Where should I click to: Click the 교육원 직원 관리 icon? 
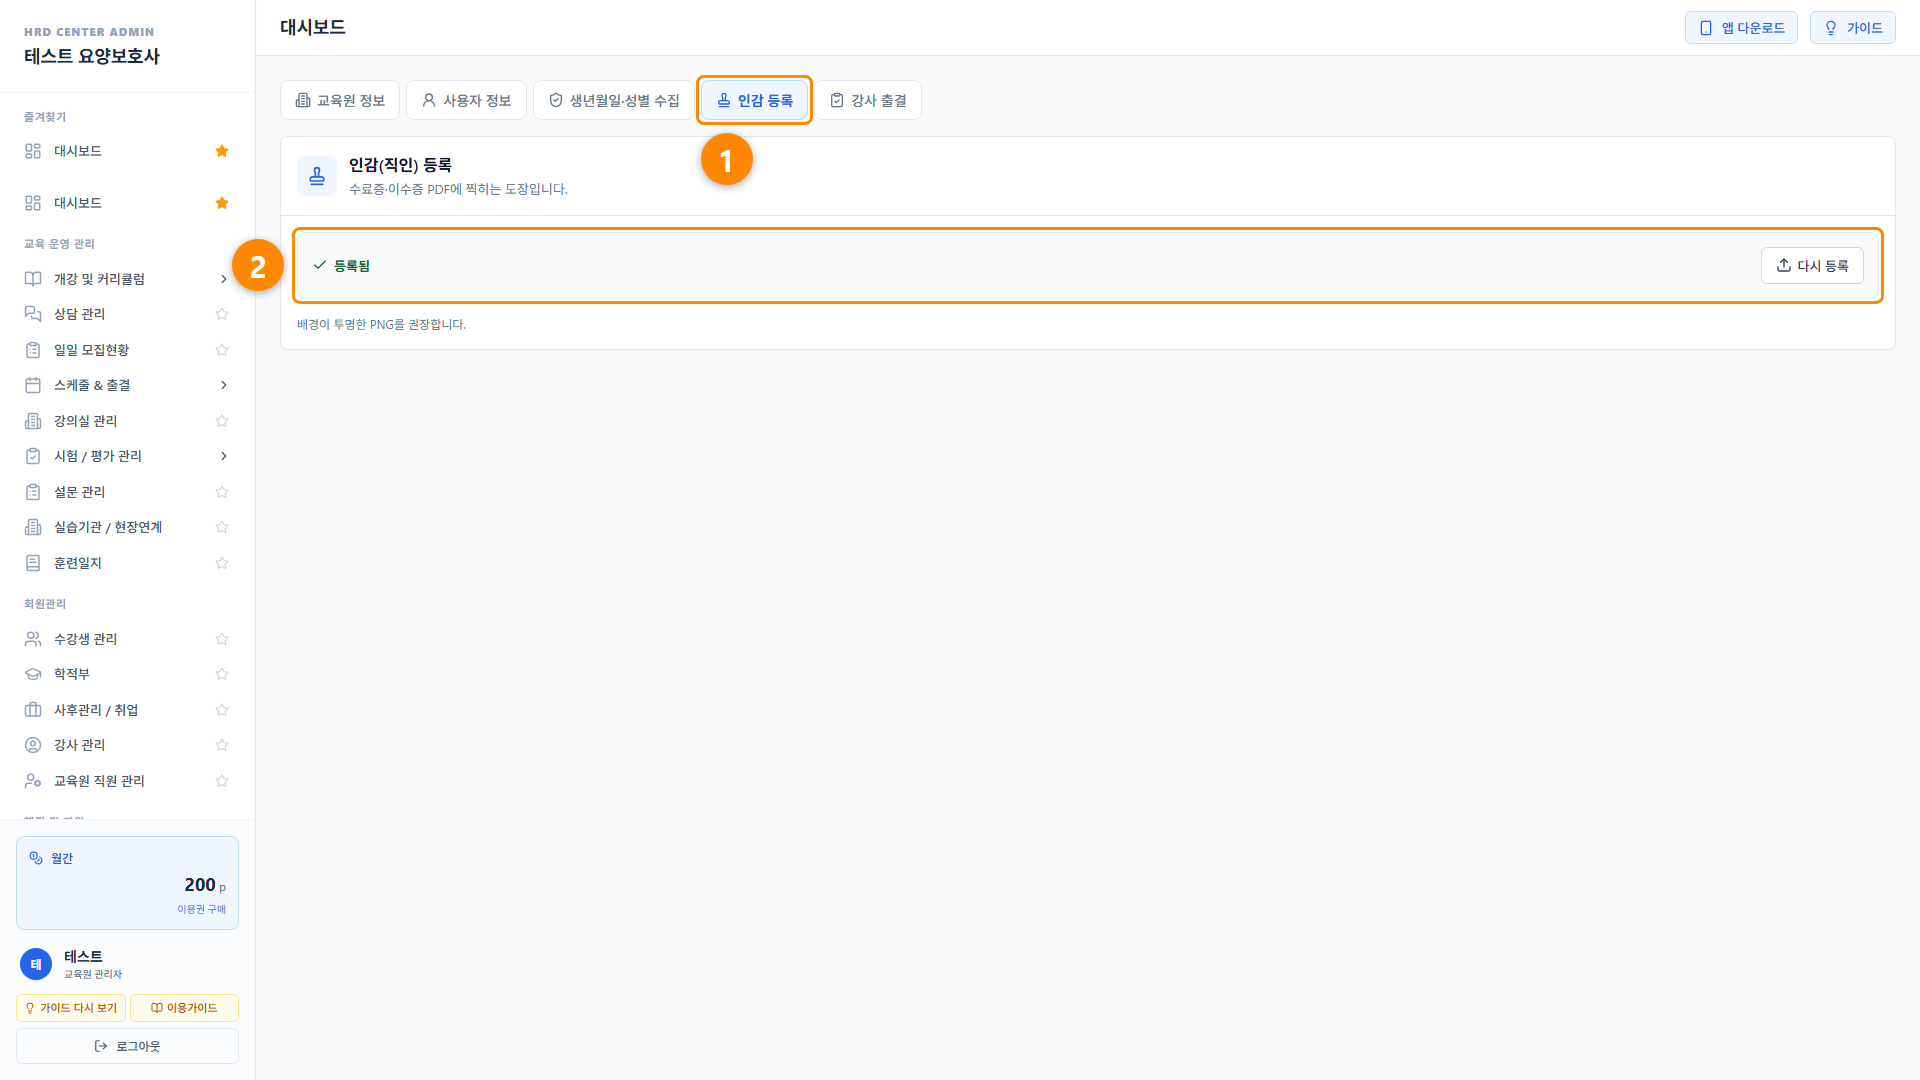pyautogui.click(x=33, y=781)
